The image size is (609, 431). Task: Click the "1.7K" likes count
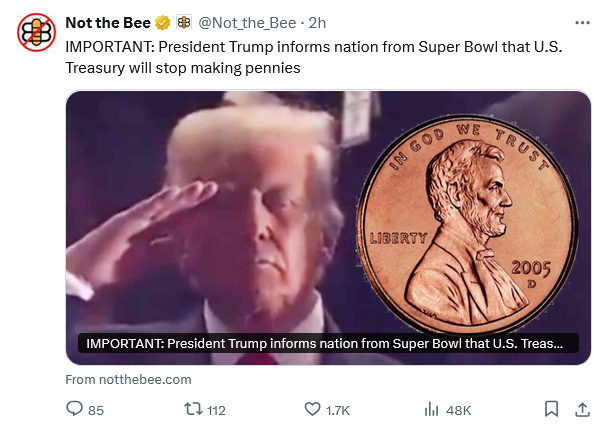[x=338, y=409]
